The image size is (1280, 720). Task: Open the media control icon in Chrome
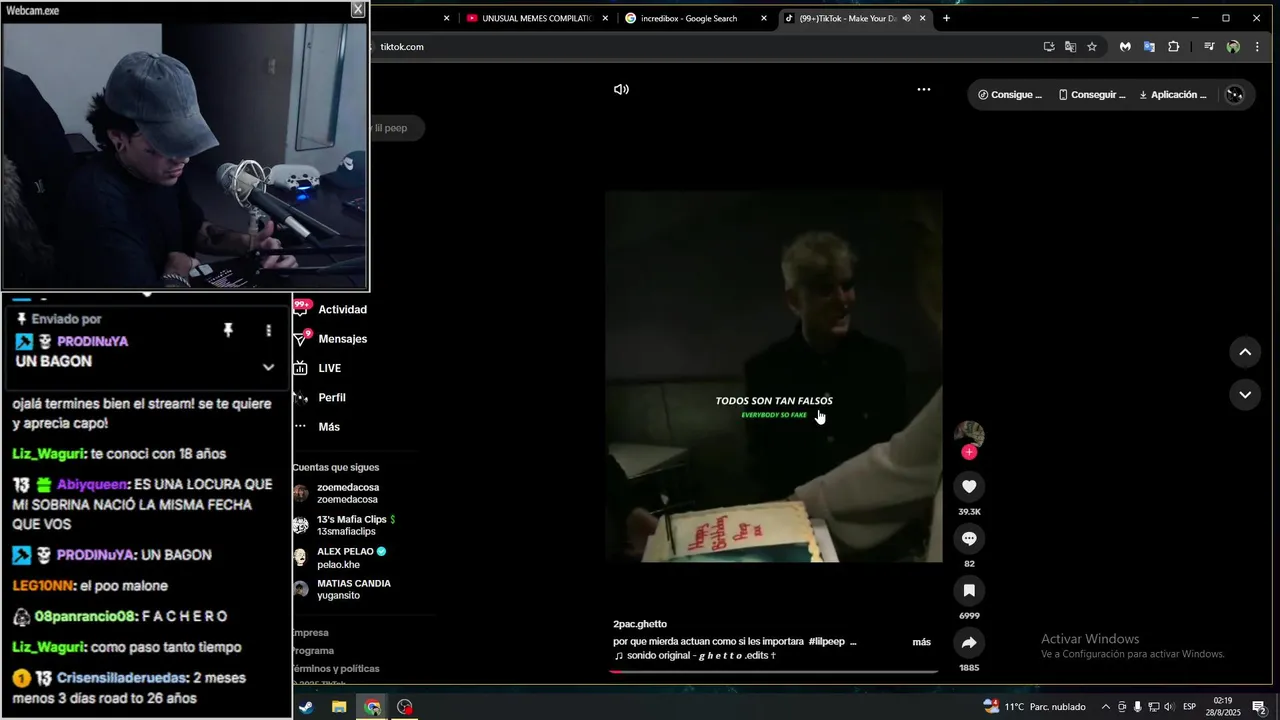click(1209, 47)
